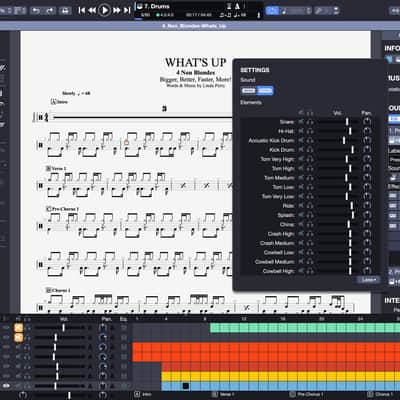
Task: Solo the Splash element
Action: tap(310, 215)
